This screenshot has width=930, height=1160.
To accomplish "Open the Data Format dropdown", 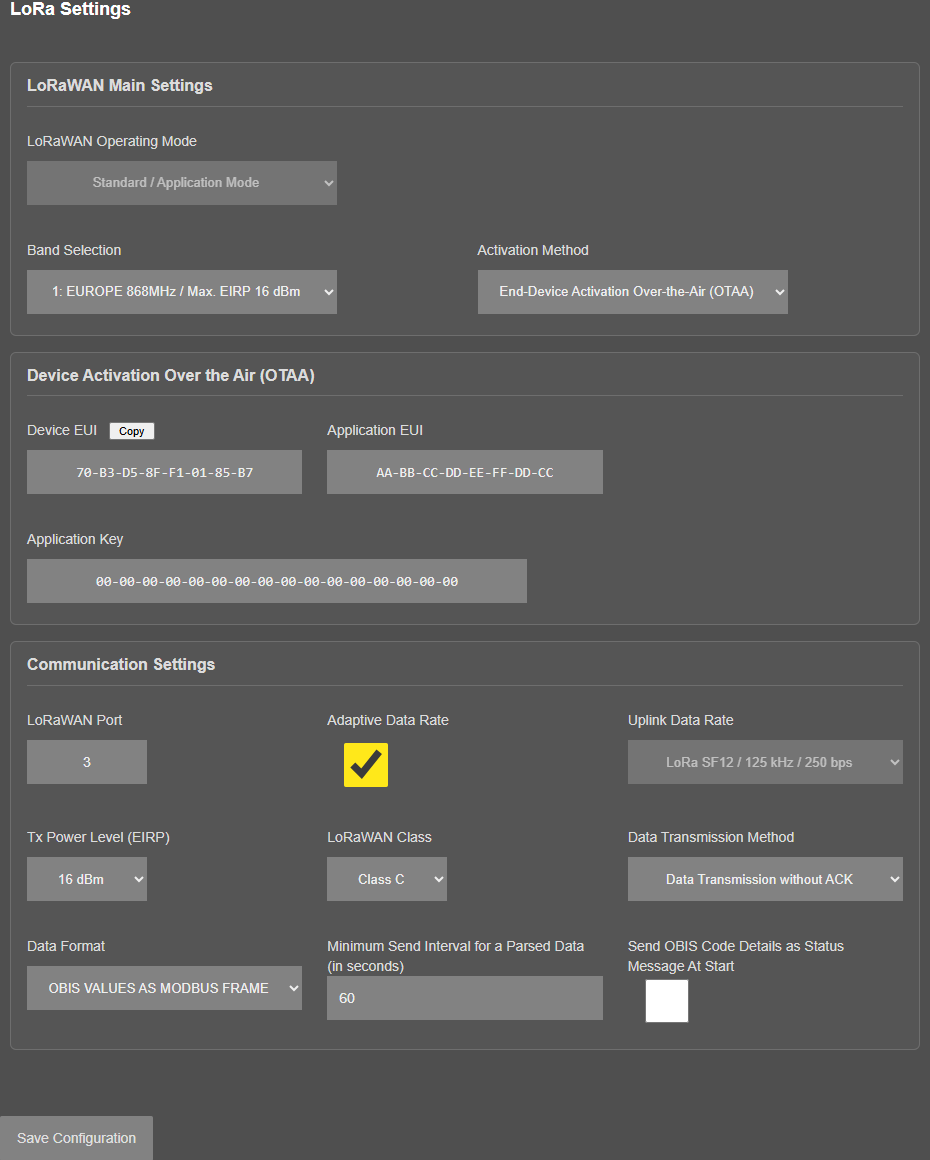I will tap(164, 988).
